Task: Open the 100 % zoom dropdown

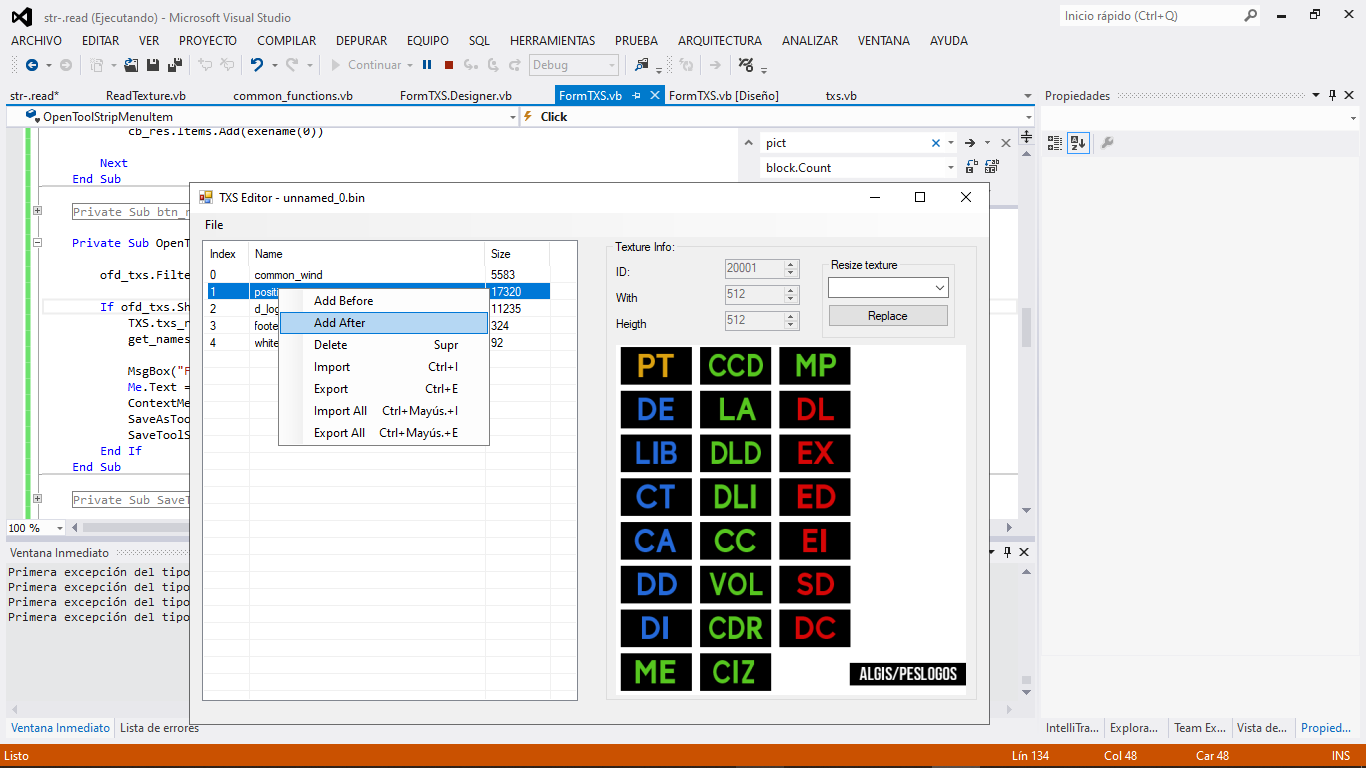Action: [59, 528]
